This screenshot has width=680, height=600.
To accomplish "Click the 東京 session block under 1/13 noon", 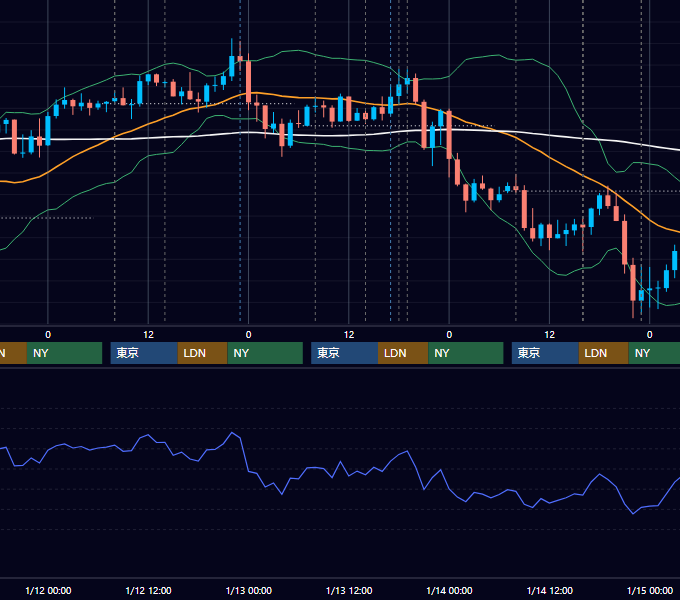I will pyautogui.click(x=344, y=353).
